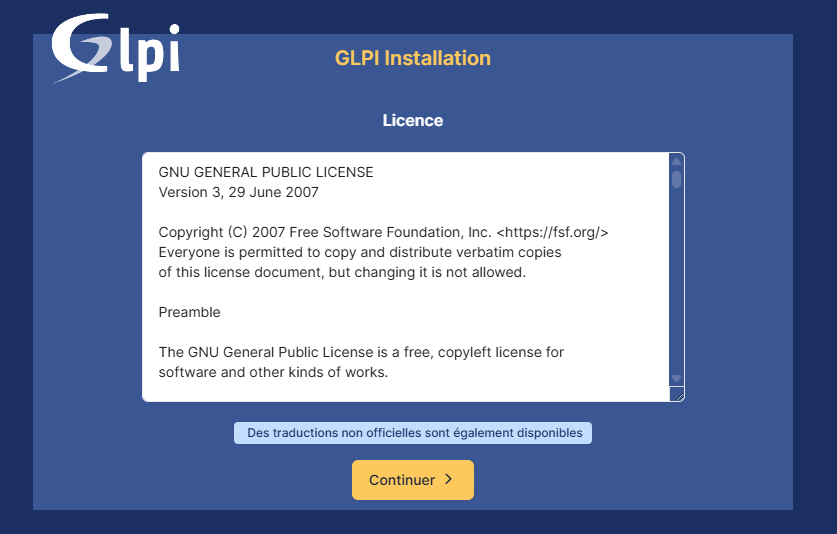Click the 'Preamble' line

(x=189, y=312)
